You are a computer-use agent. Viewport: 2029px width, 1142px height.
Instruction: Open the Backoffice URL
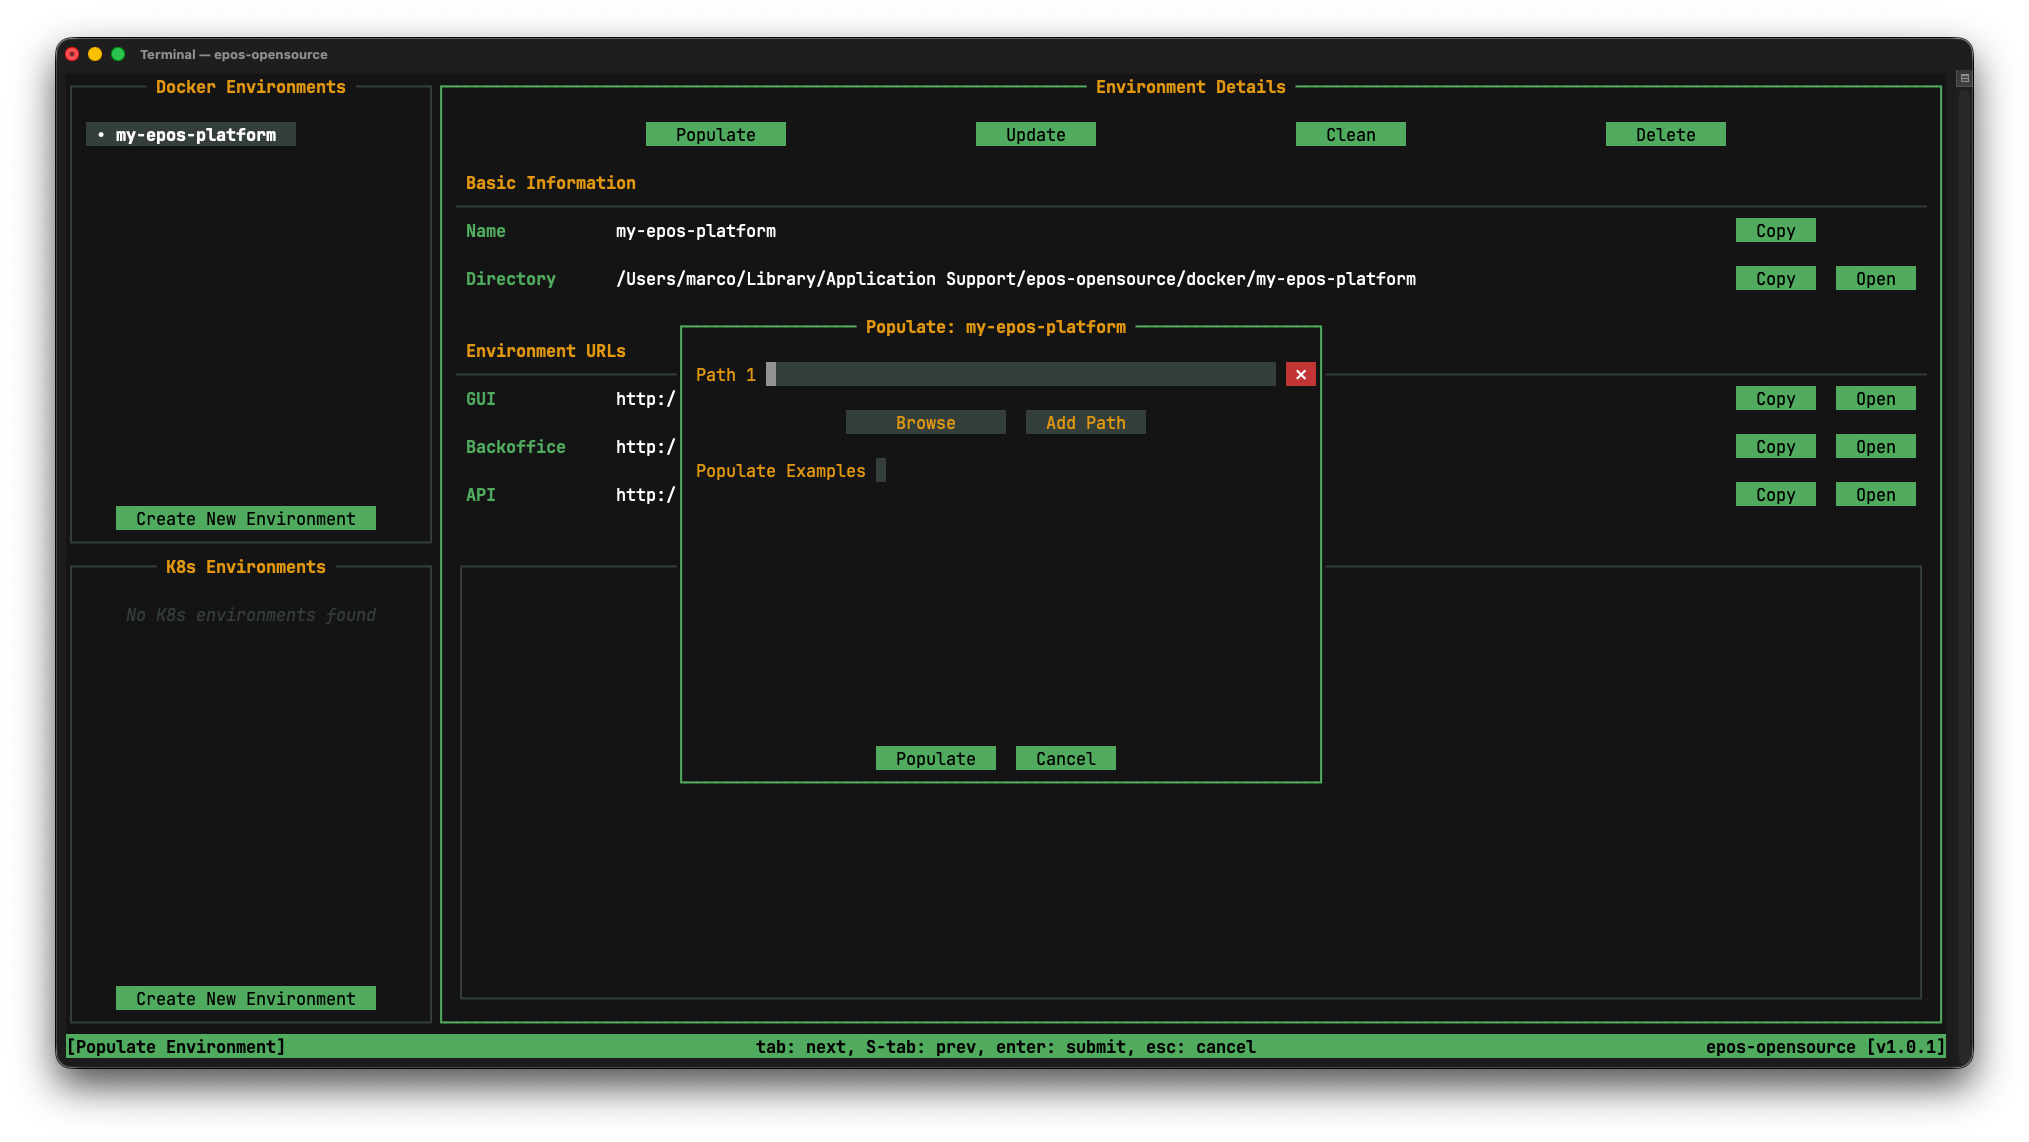[x=1875, y=446]
